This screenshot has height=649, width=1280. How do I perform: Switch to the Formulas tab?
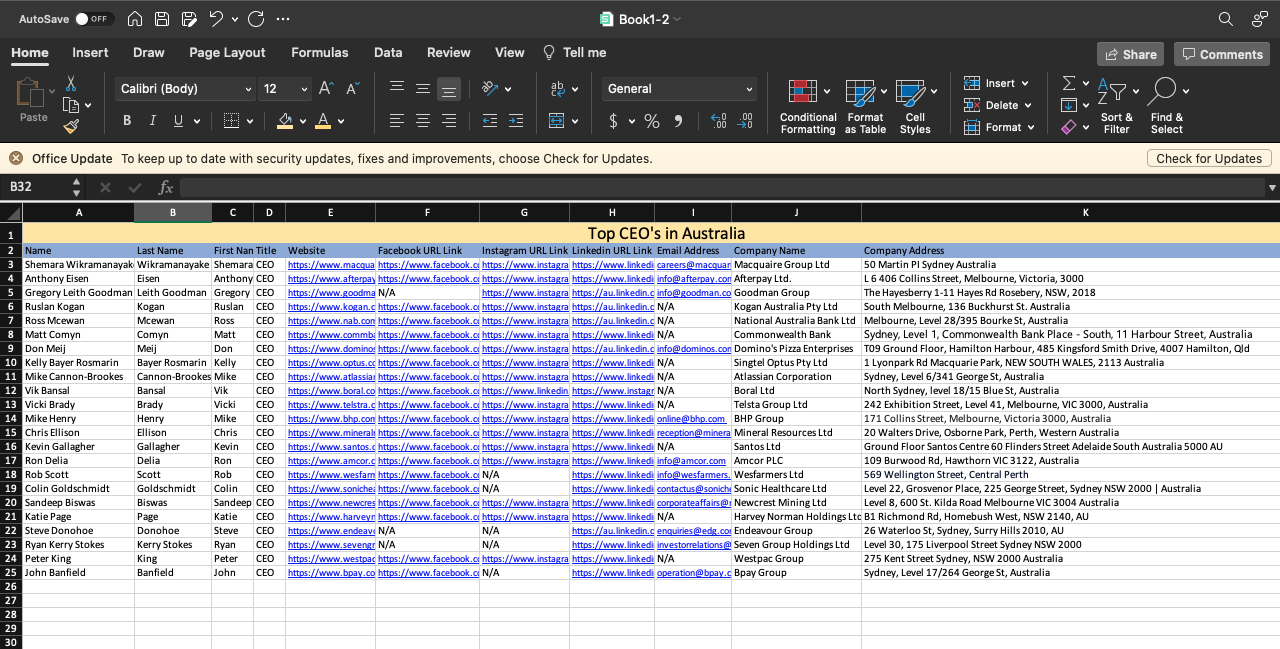tap(320, 52)
